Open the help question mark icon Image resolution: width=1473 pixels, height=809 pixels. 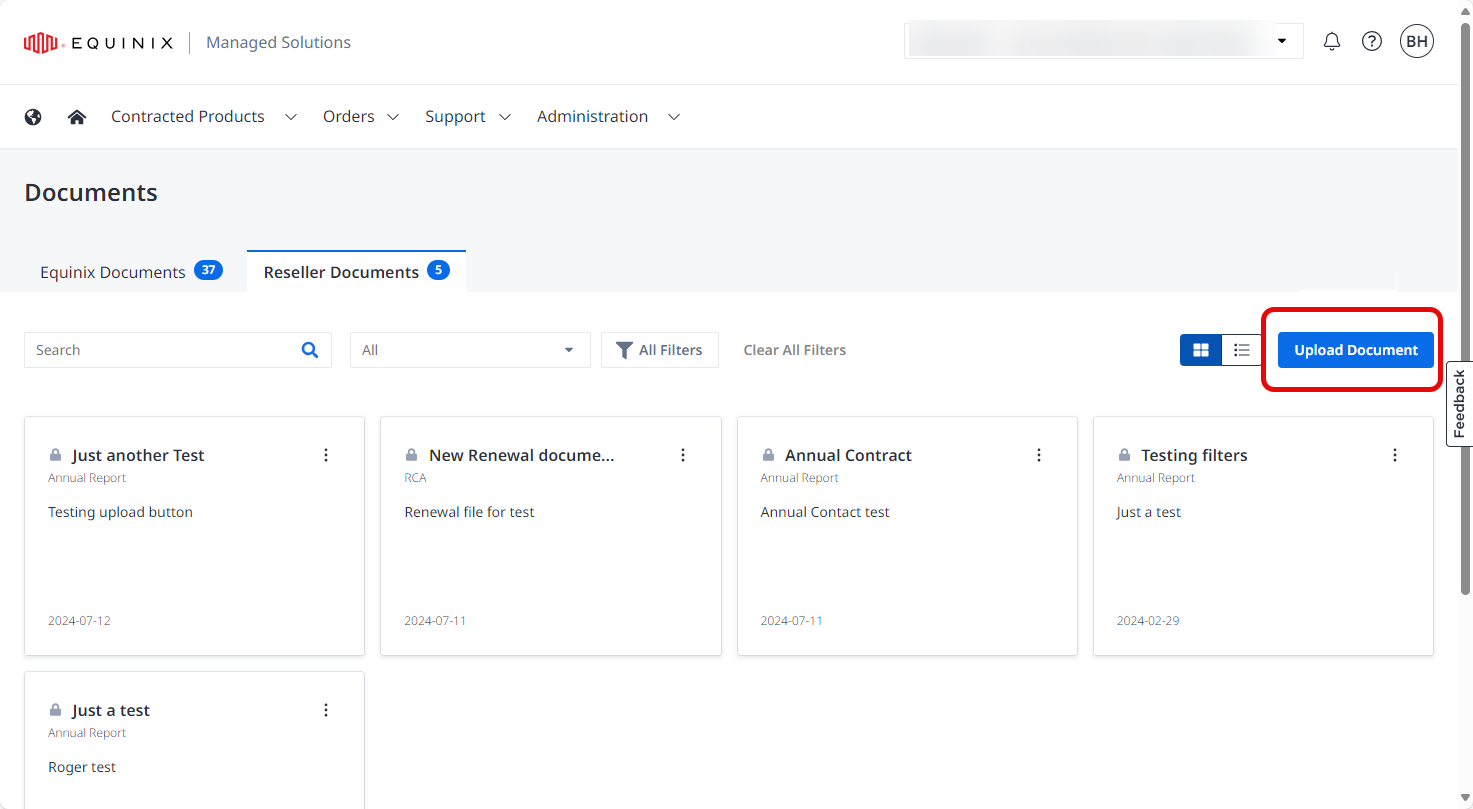click(1372, 42)
